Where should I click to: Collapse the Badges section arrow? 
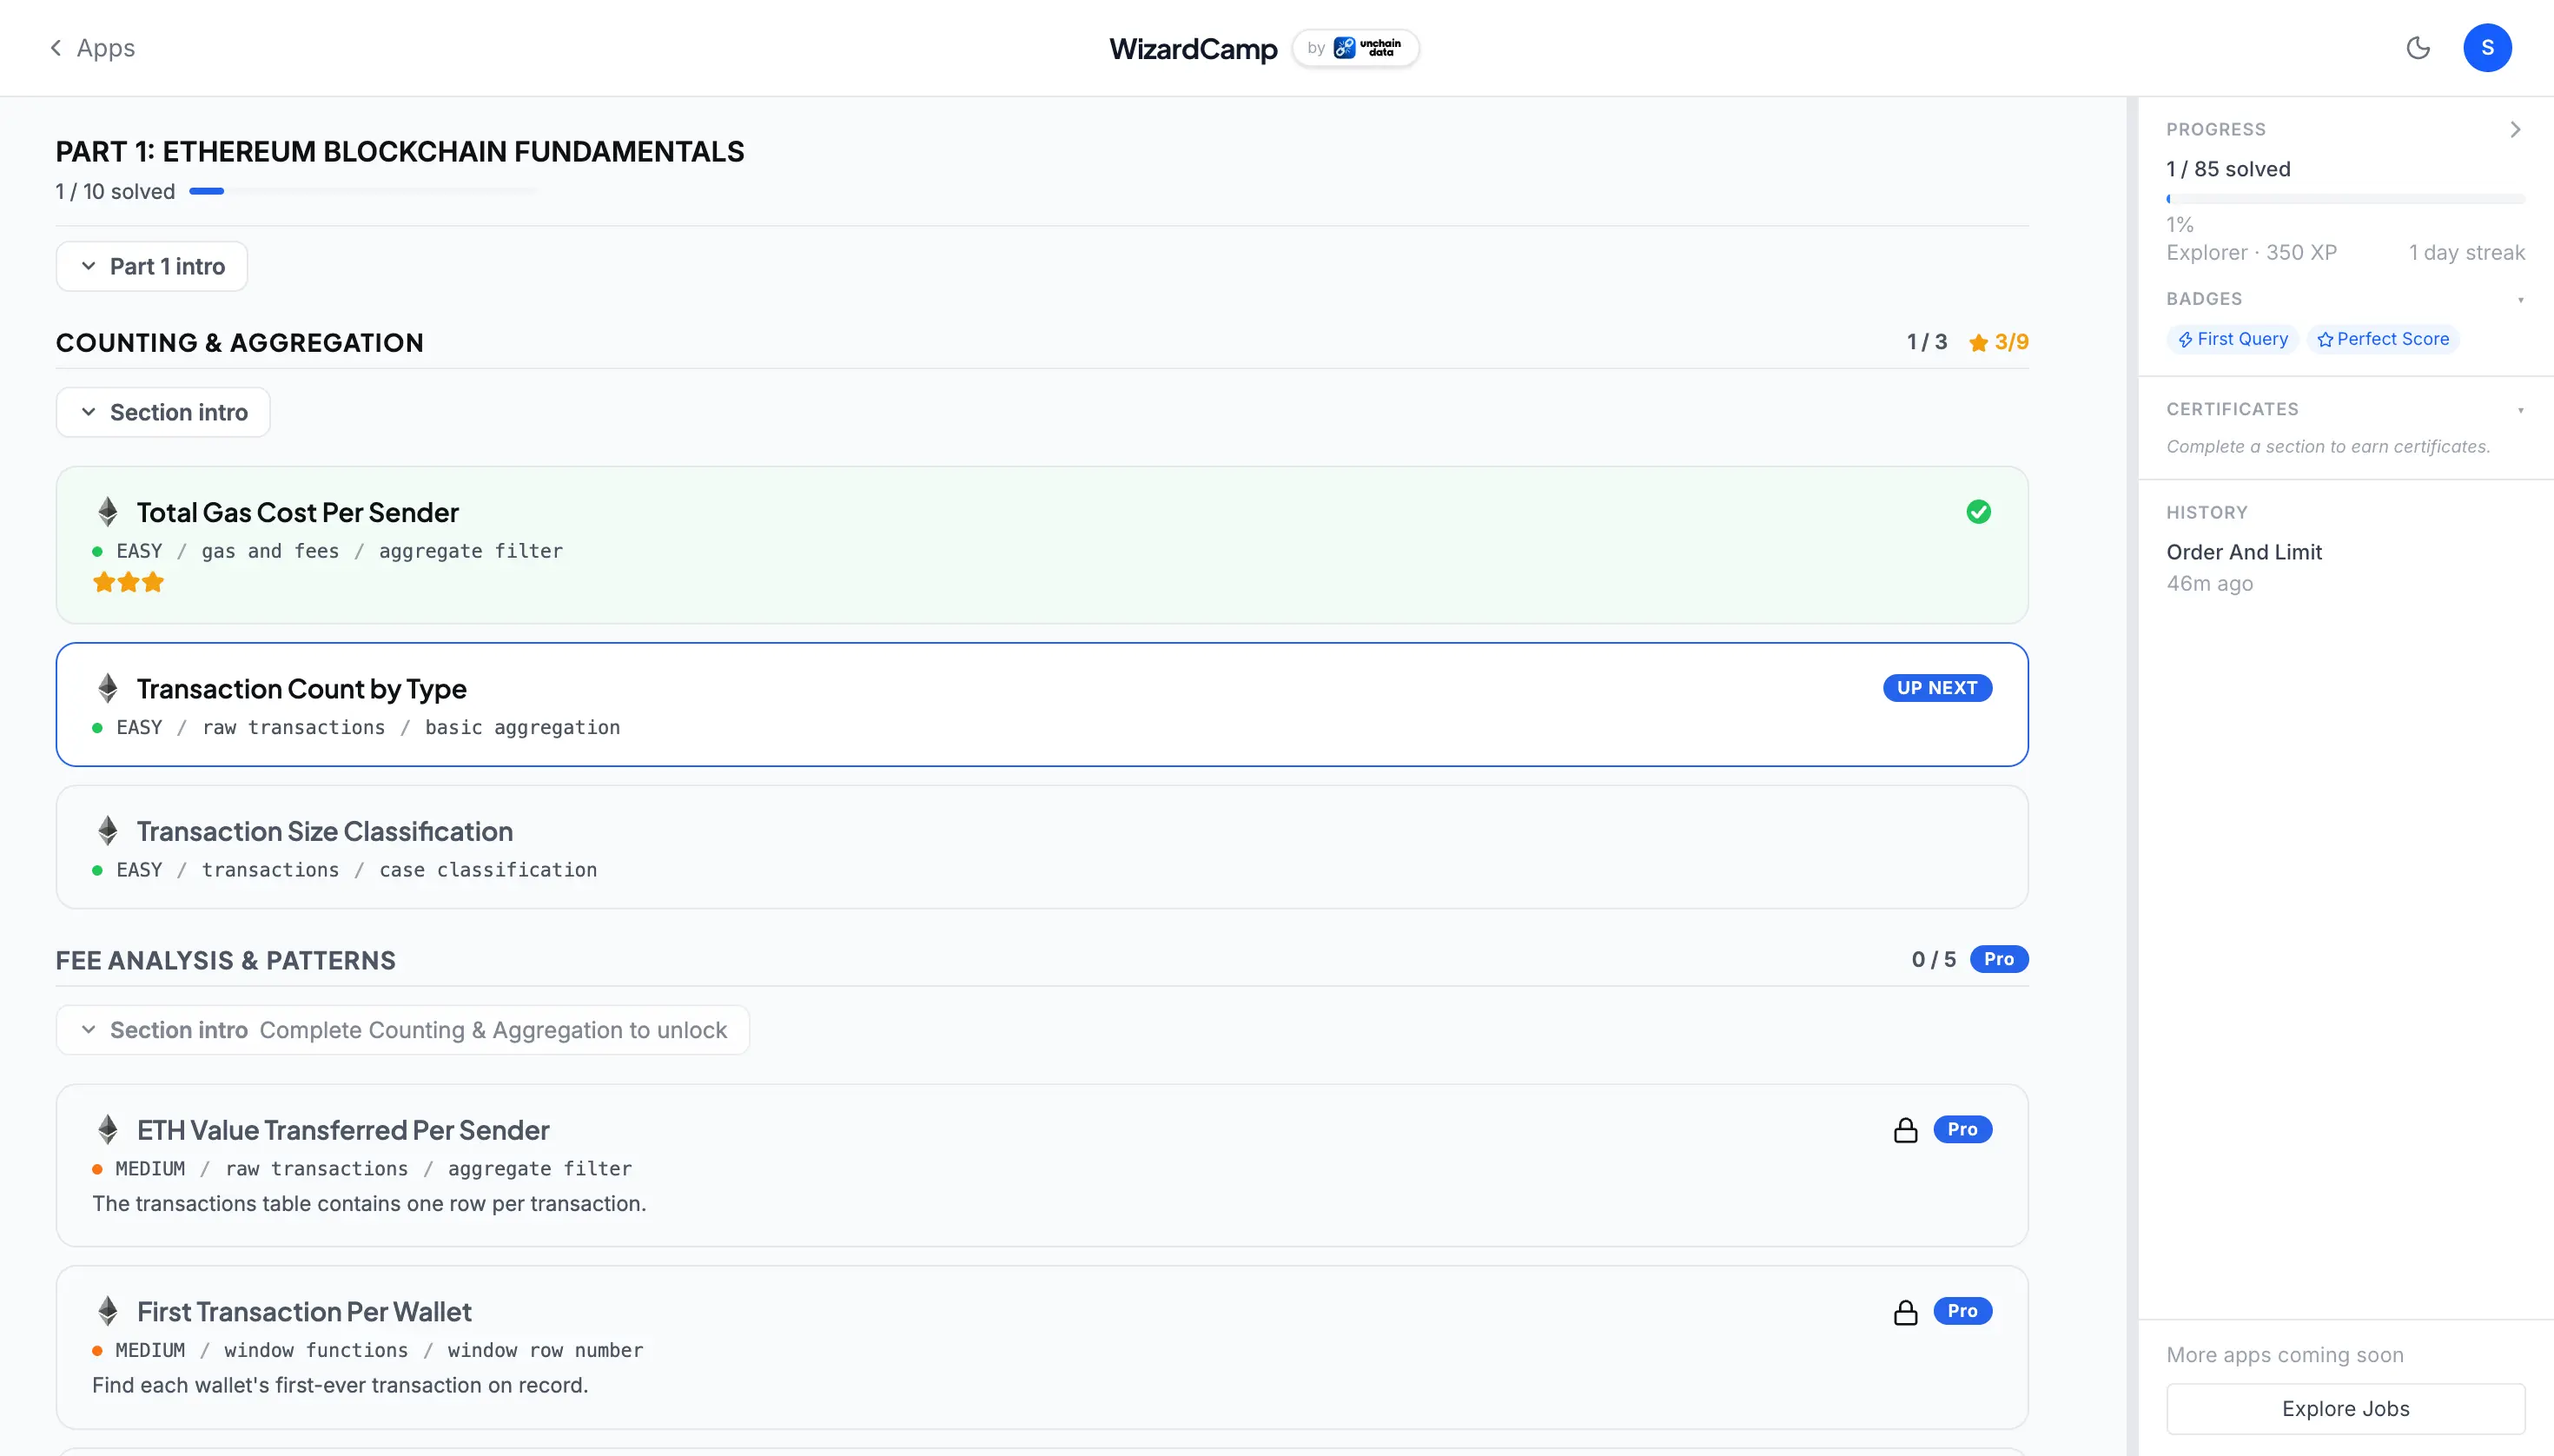[x=2520, y=300]
